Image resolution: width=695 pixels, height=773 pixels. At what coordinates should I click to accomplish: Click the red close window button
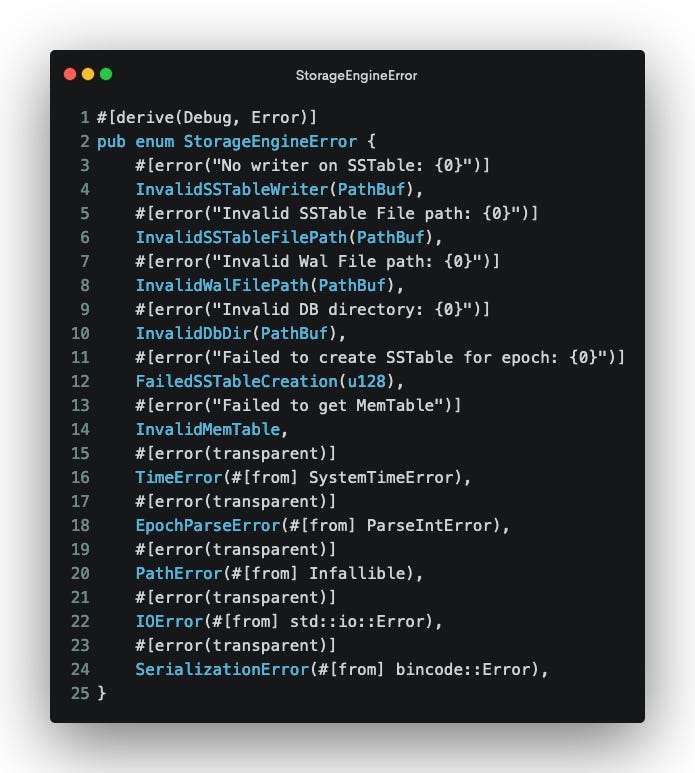pos(70,74)
